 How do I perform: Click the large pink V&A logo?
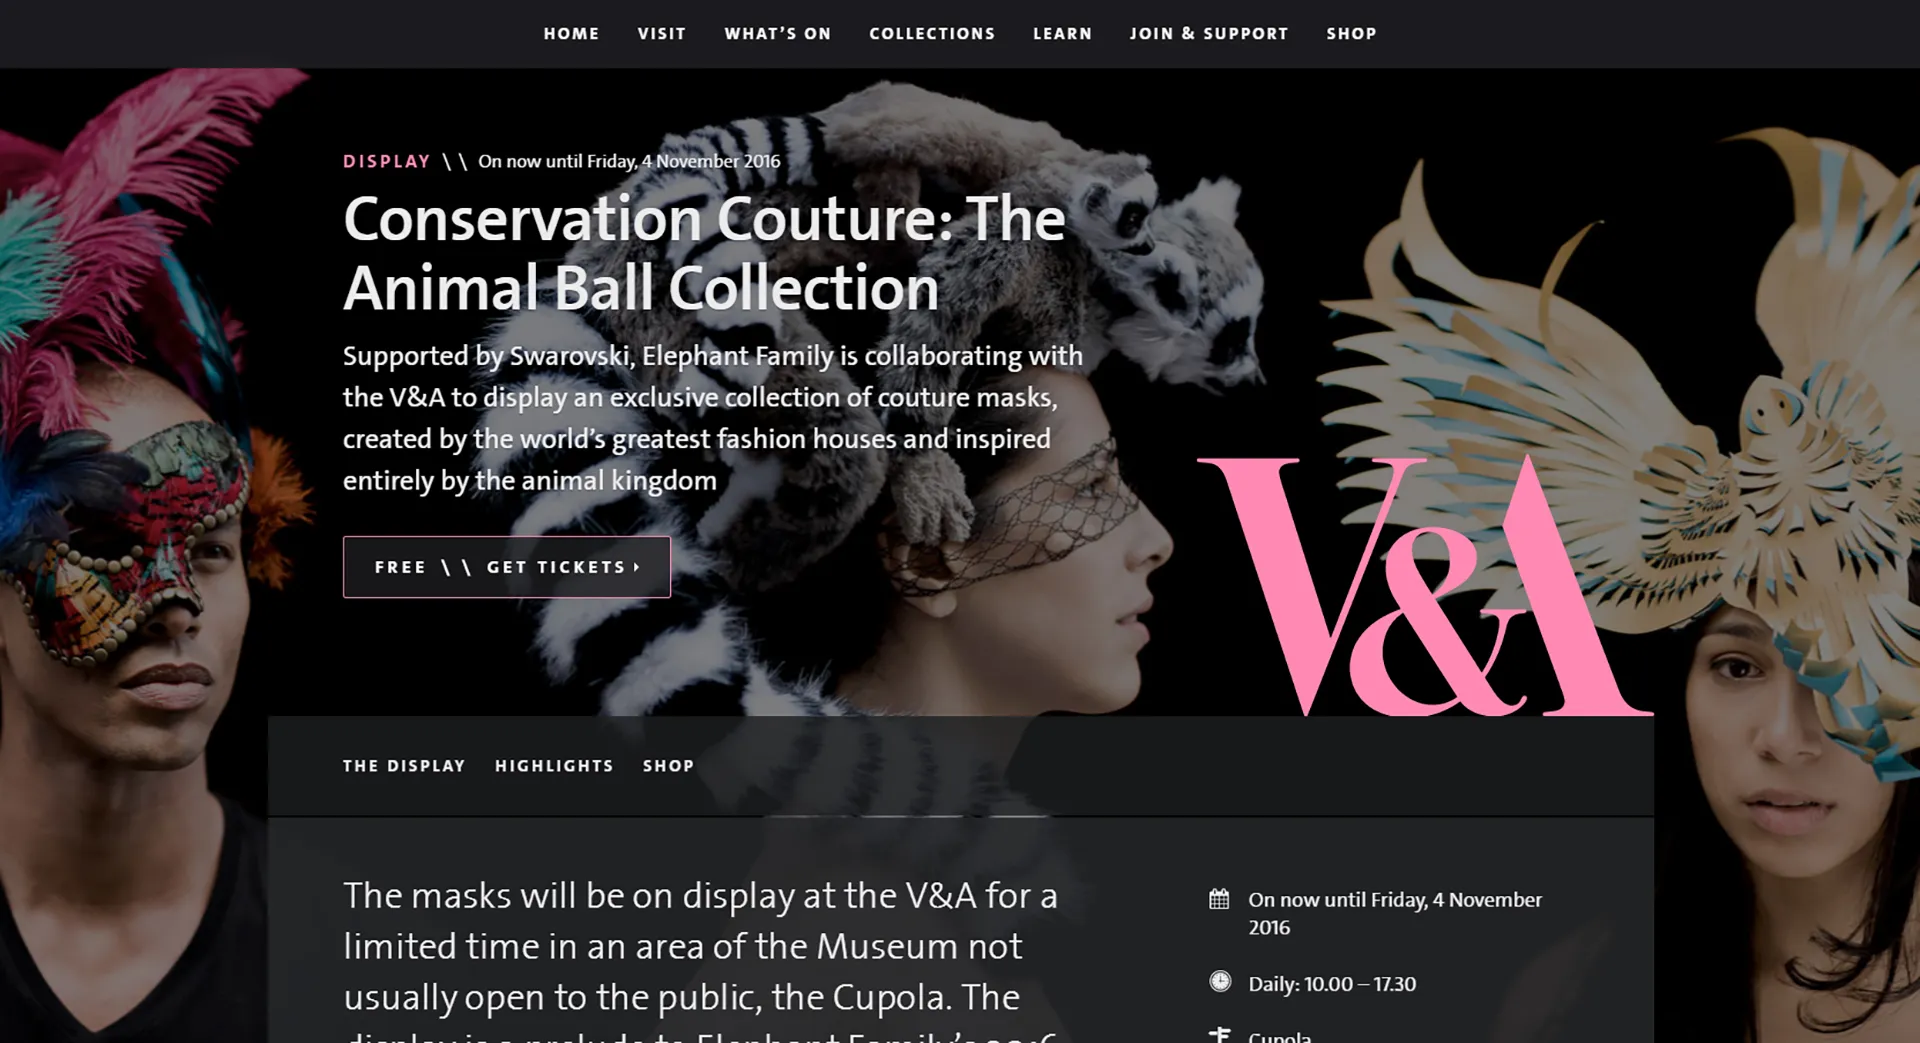click(x=1425, y=587)
